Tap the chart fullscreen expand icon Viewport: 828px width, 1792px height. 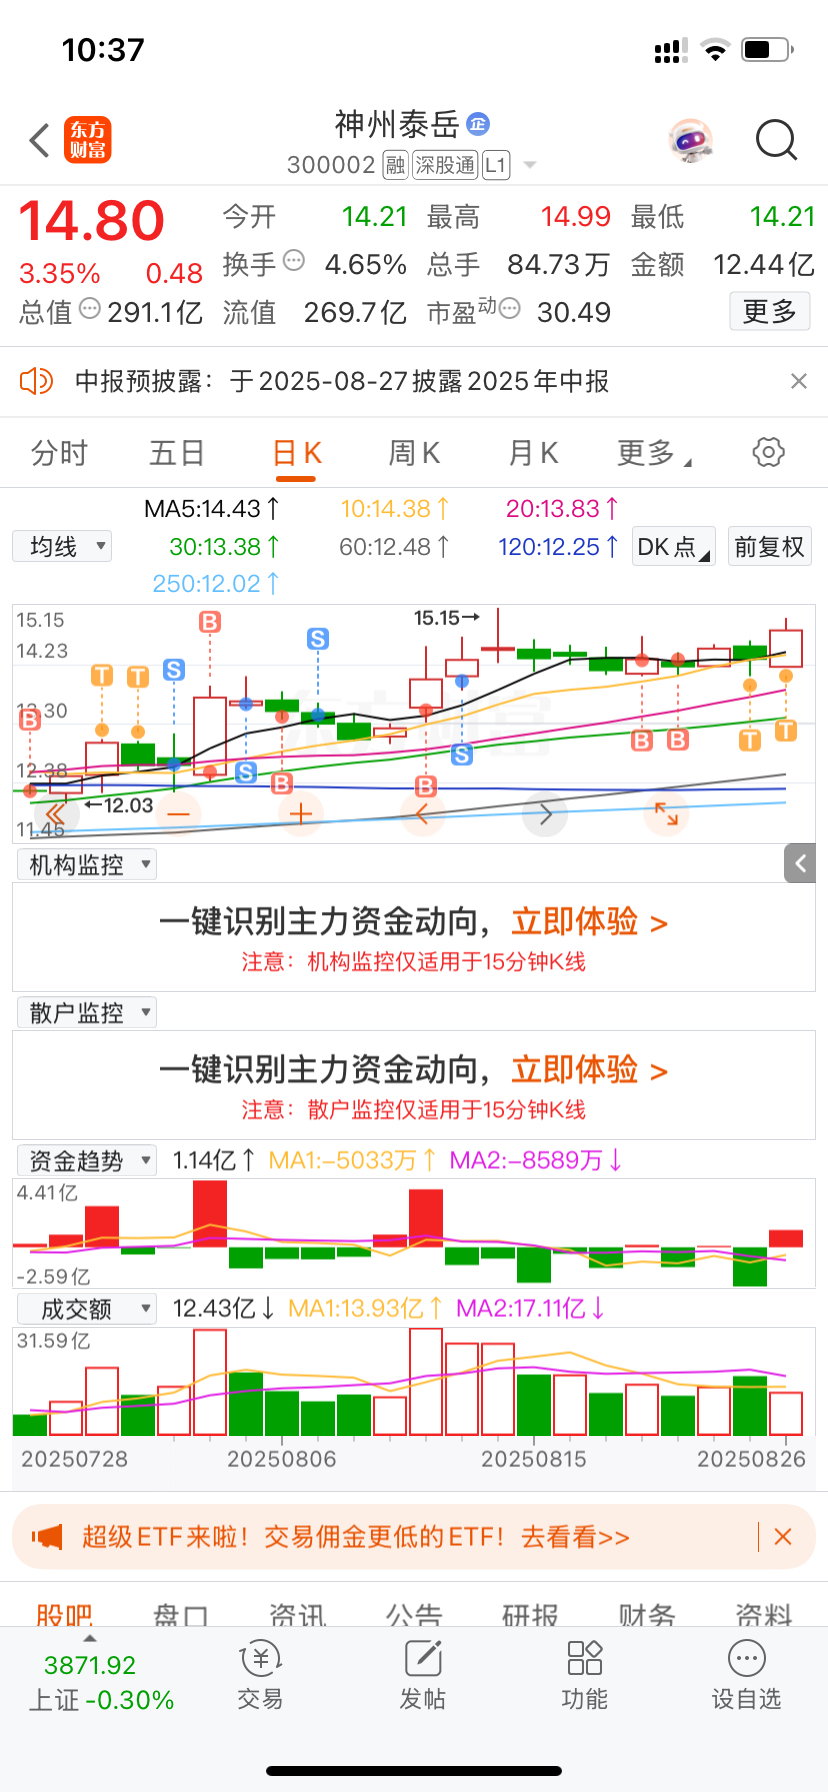coord(667,814)
